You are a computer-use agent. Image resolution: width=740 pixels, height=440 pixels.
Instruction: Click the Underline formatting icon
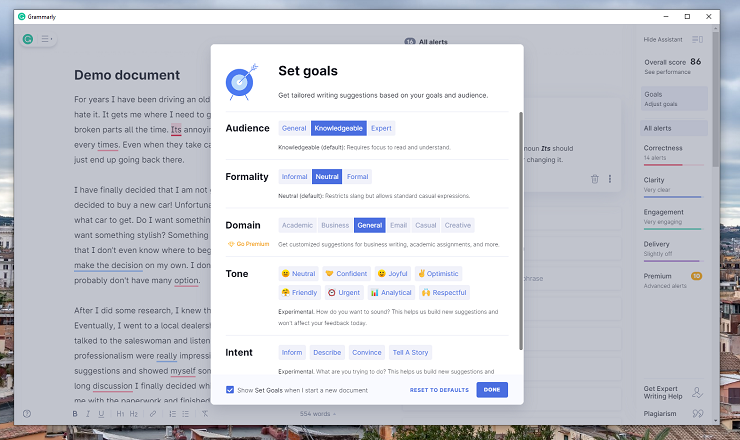[101, 414]
